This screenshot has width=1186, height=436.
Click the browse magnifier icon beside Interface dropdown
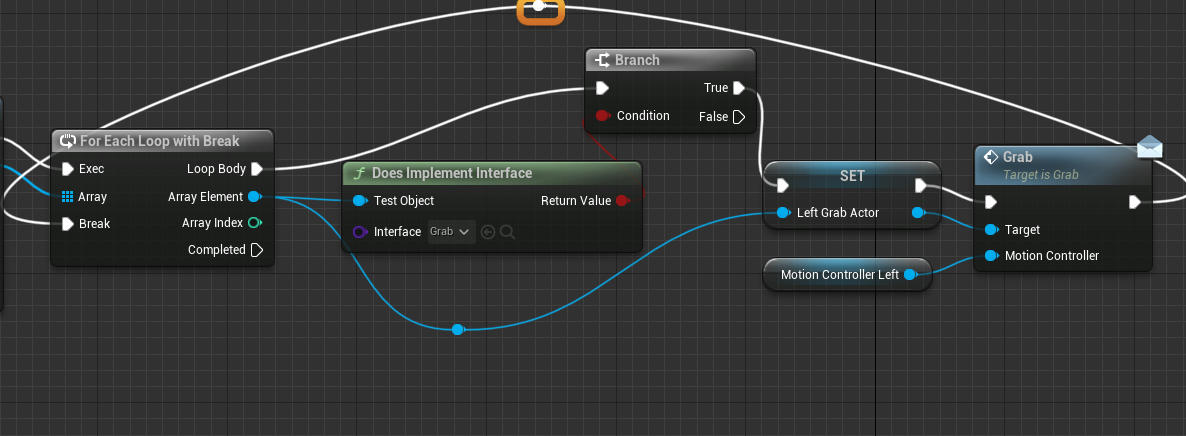(x=508, y=232)
